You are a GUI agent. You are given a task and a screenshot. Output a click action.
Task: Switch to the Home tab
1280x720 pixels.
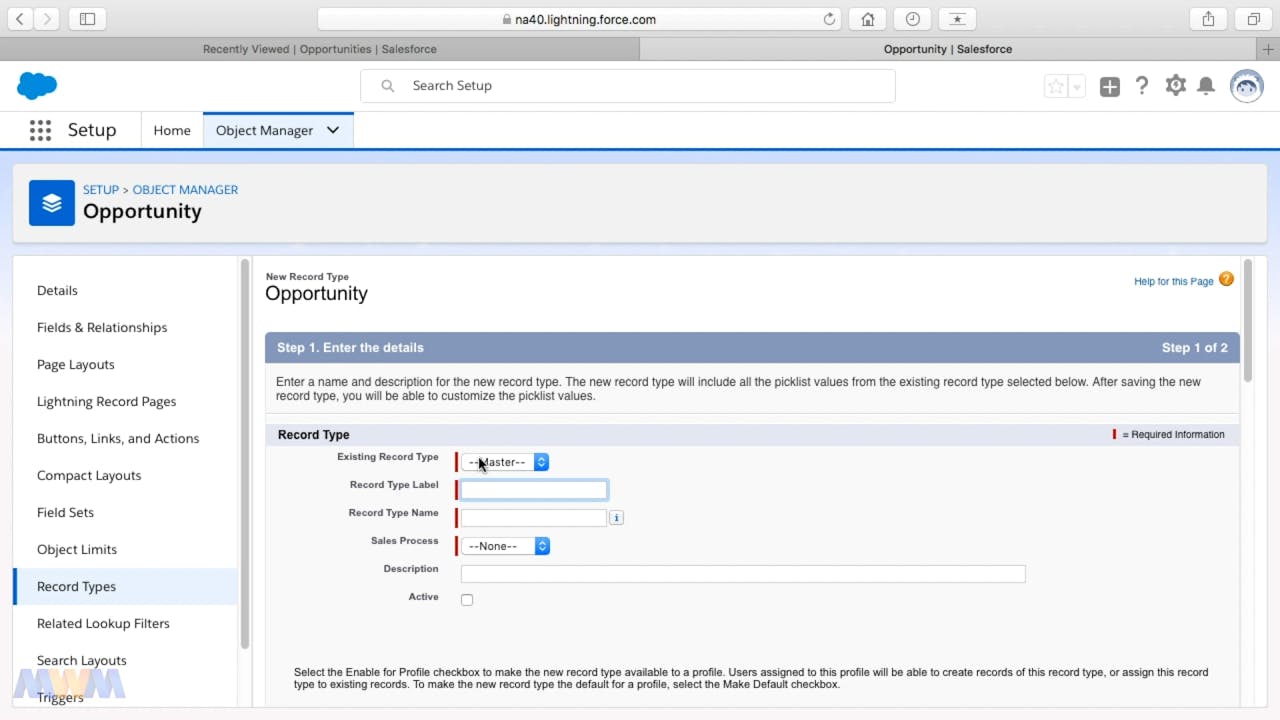tap(172, 130)
